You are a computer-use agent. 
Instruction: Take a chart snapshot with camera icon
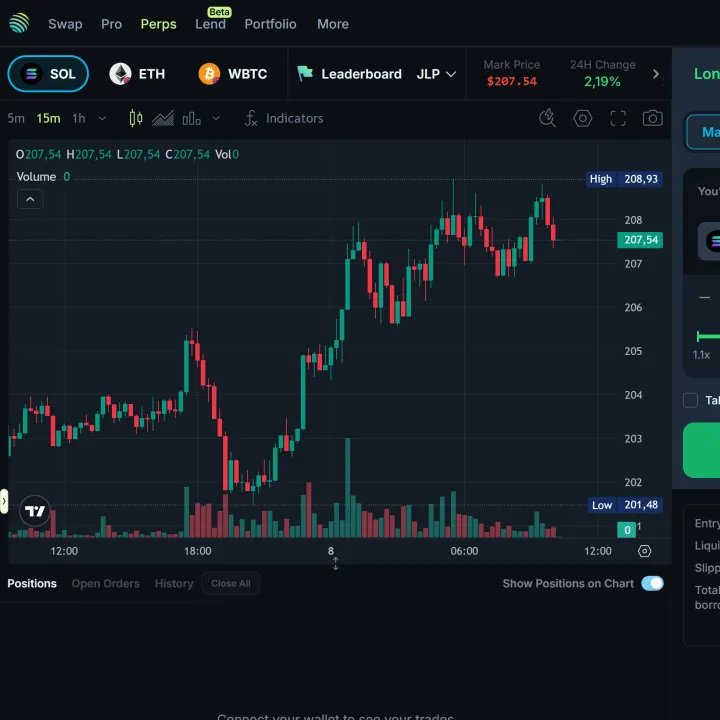pos(653,118)
